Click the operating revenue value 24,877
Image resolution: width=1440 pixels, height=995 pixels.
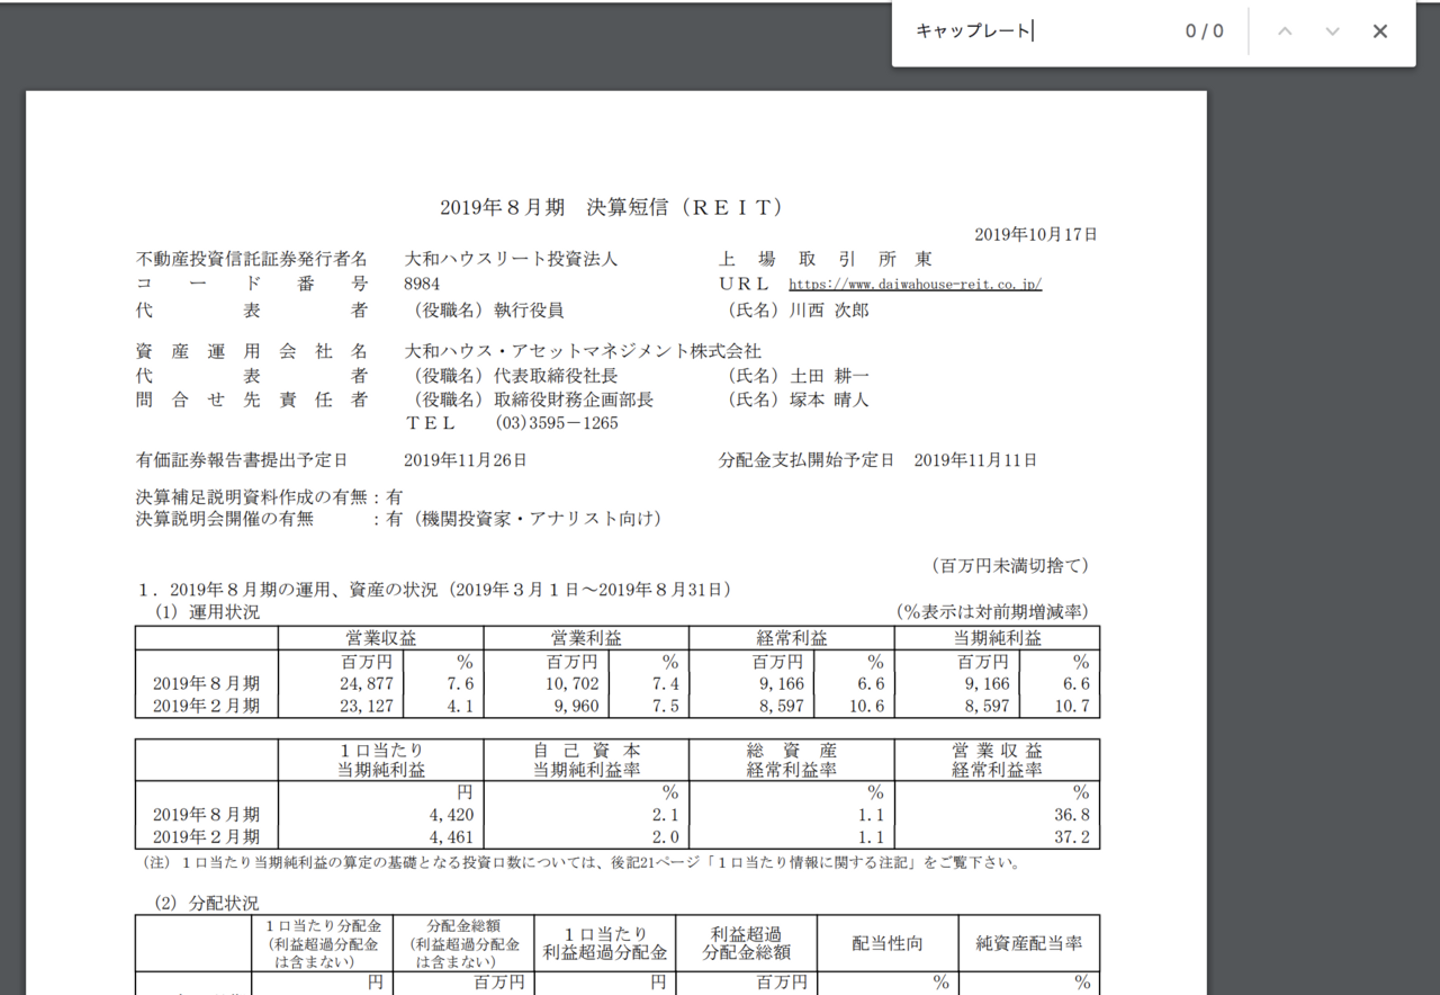(x=366, y=684)
